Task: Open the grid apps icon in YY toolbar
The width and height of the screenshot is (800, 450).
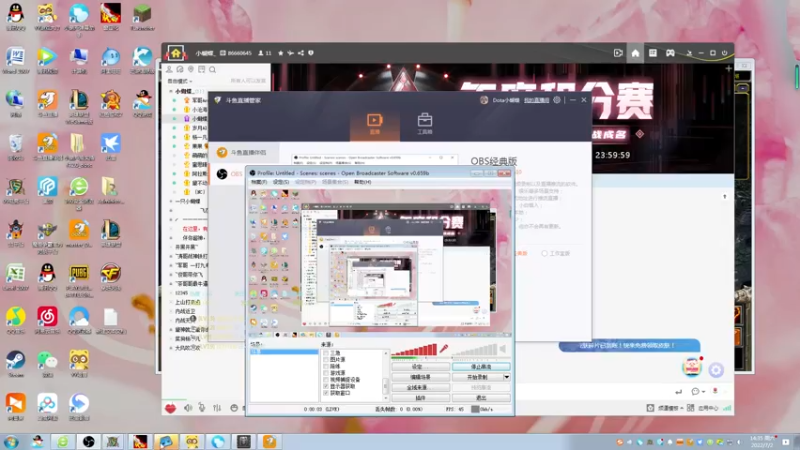Action: click(653, 53)
